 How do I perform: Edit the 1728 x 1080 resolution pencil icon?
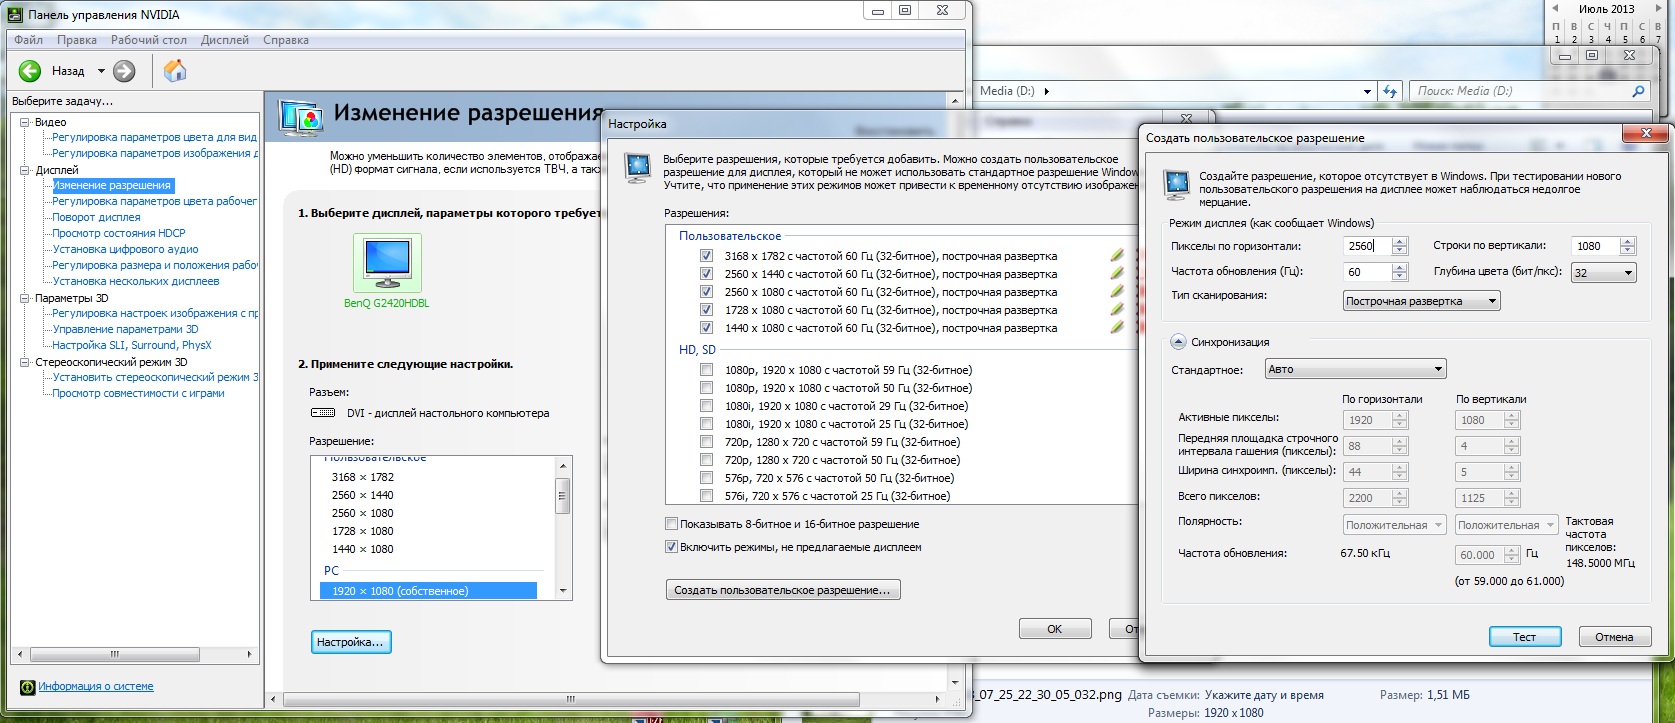click(x=1117, y=310)
